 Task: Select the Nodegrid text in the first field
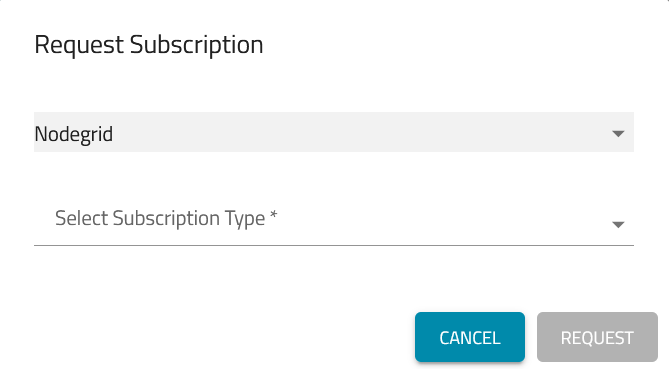coord(74,134)
